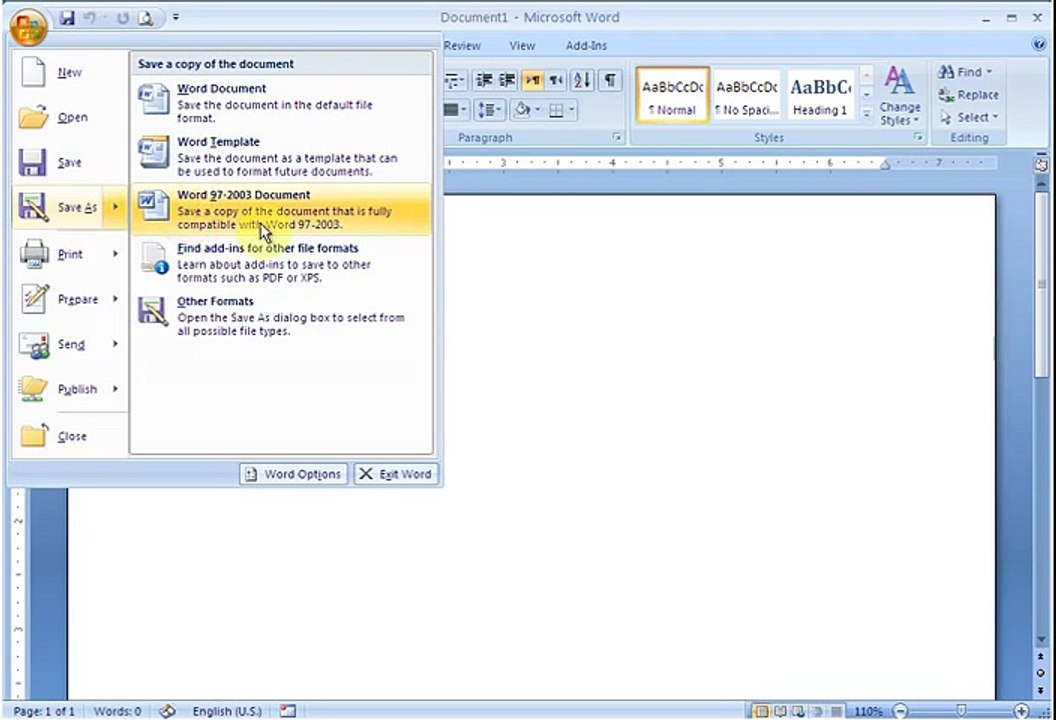Click the Page: 1 of 1 status indicator
The height and width of the screenshot is (720, 1056).
click(x=44, y=711)
